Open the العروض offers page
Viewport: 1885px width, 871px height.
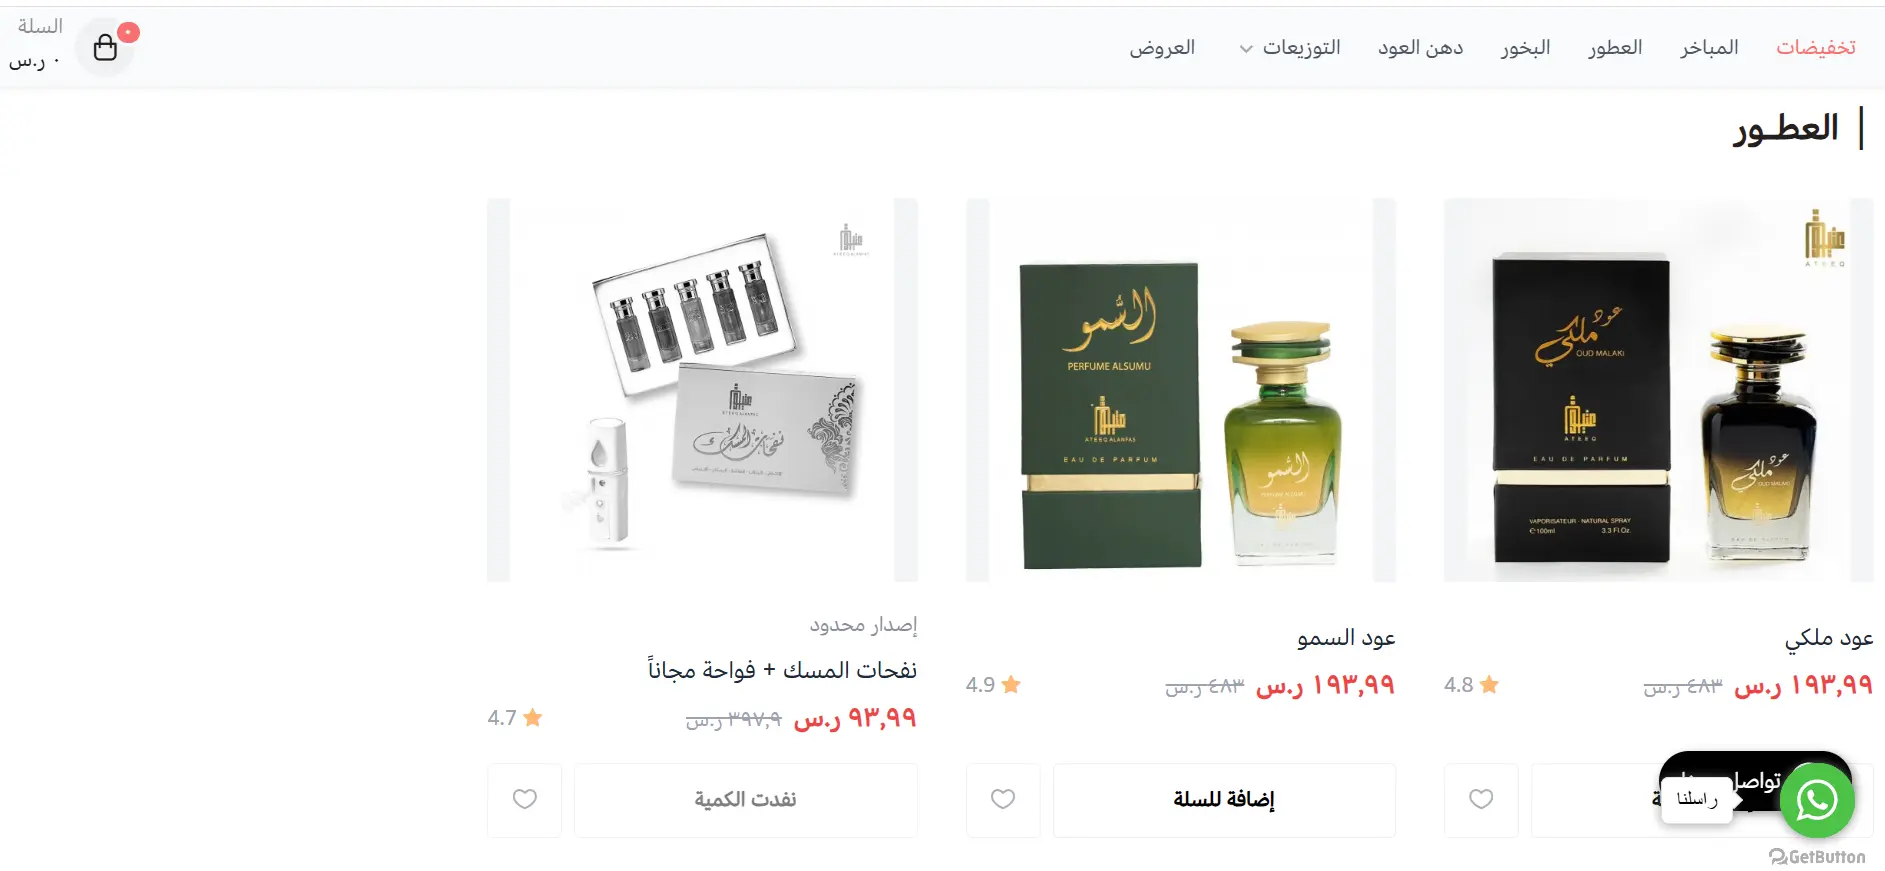[1162, 47]
